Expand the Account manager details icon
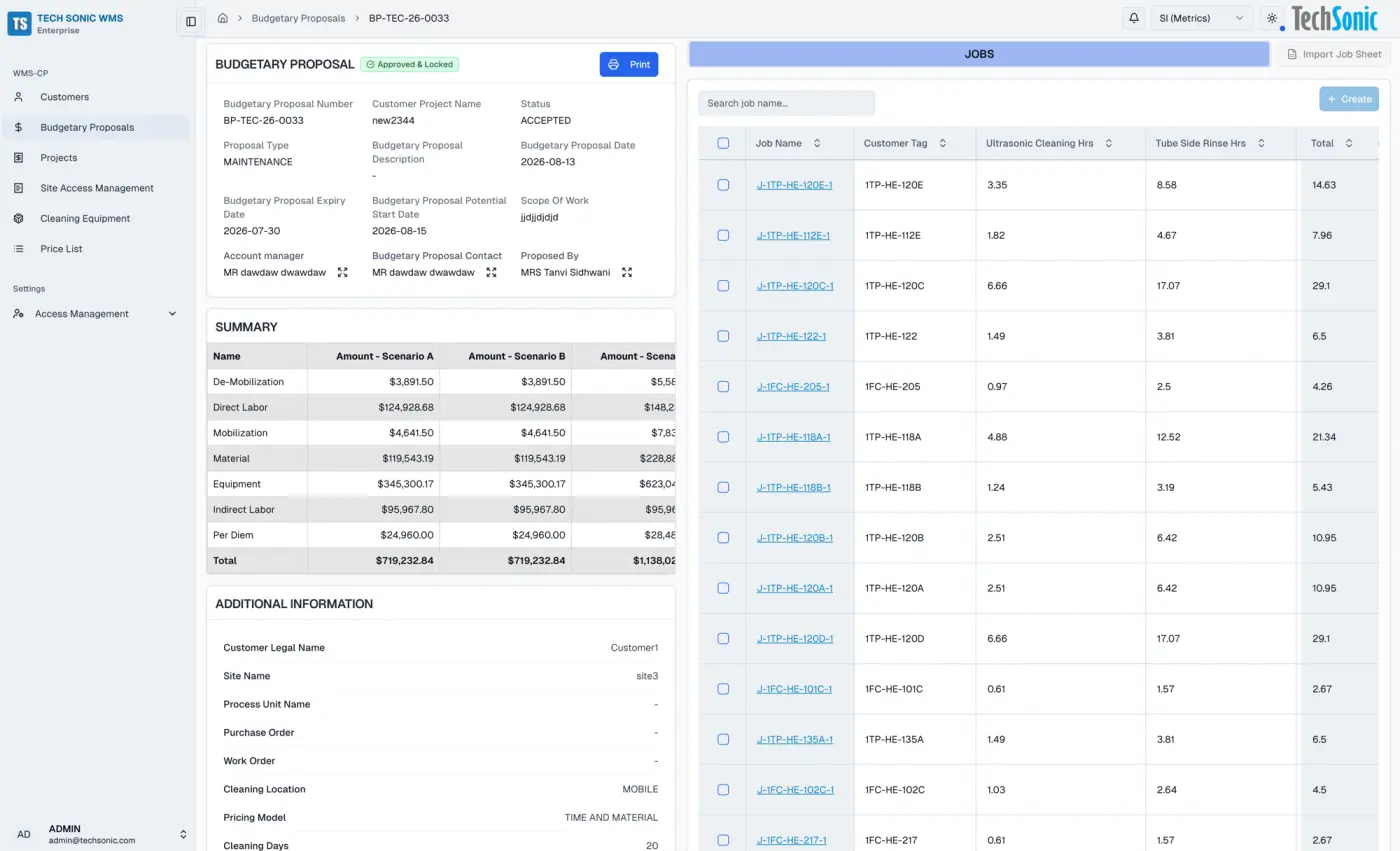Viewport: 1400px width, 851px height. (342, 272)
